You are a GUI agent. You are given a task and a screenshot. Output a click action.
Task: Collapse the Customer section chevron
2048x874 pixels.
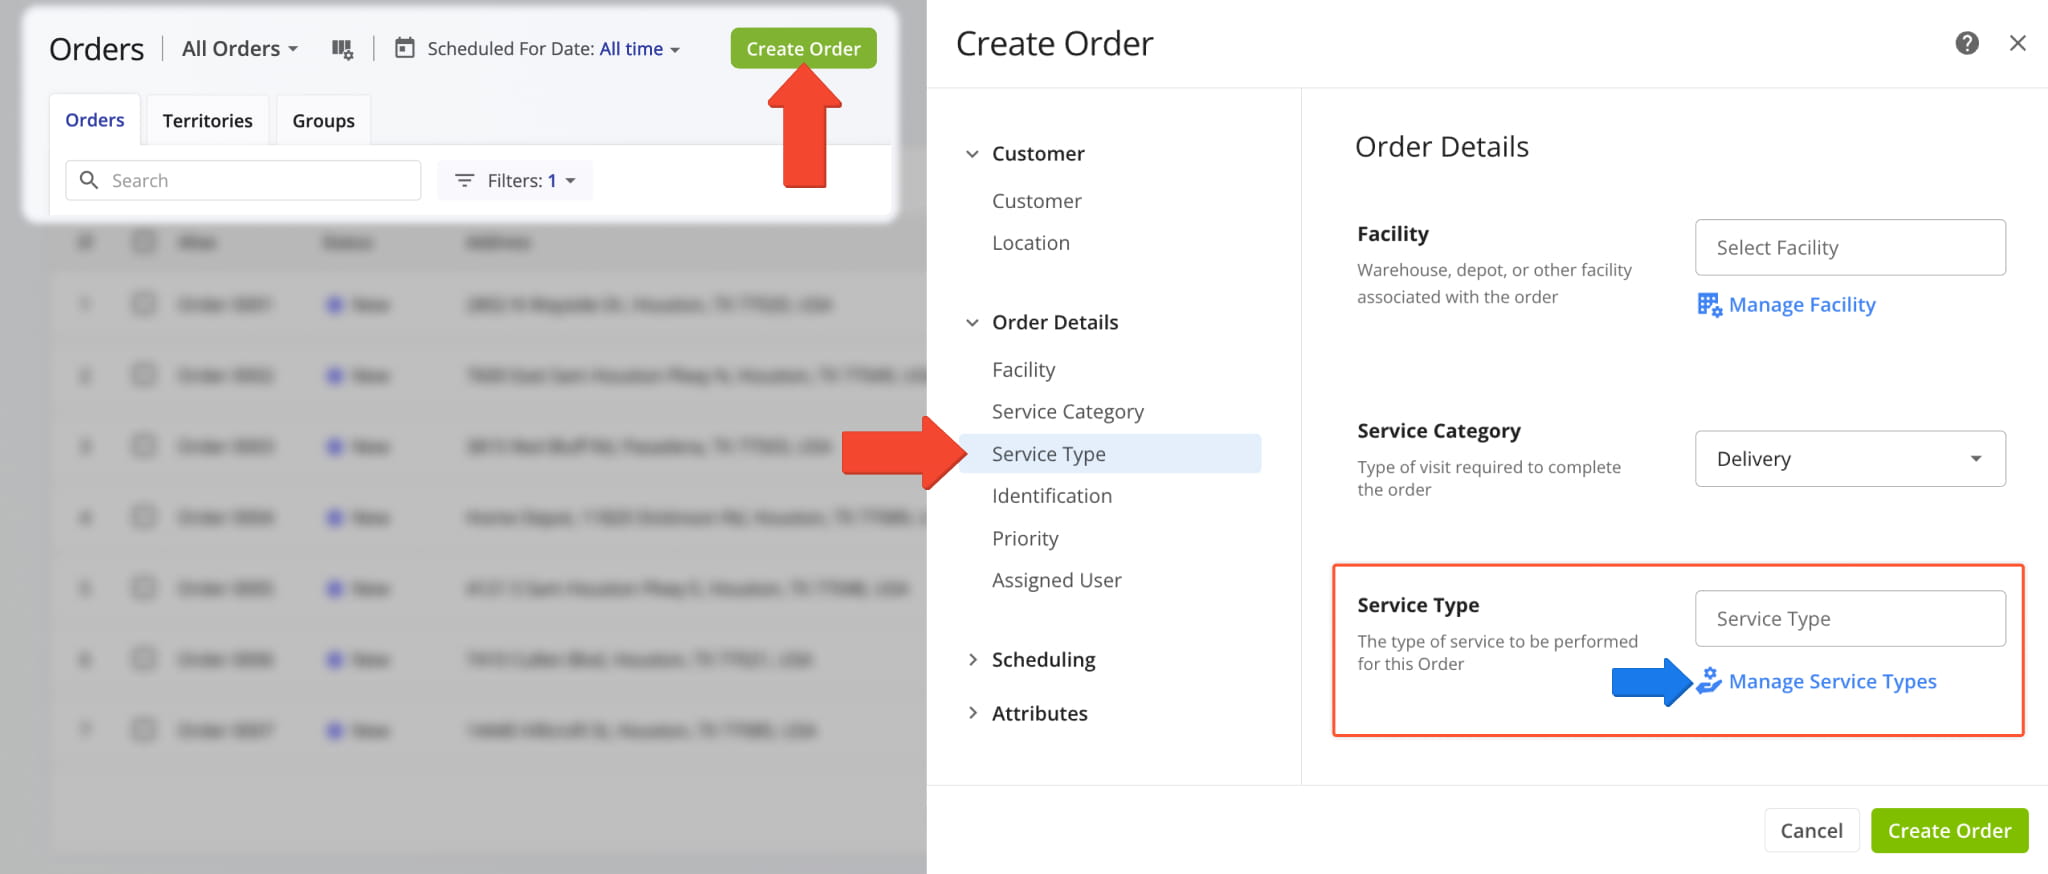[x=972, y=154]
